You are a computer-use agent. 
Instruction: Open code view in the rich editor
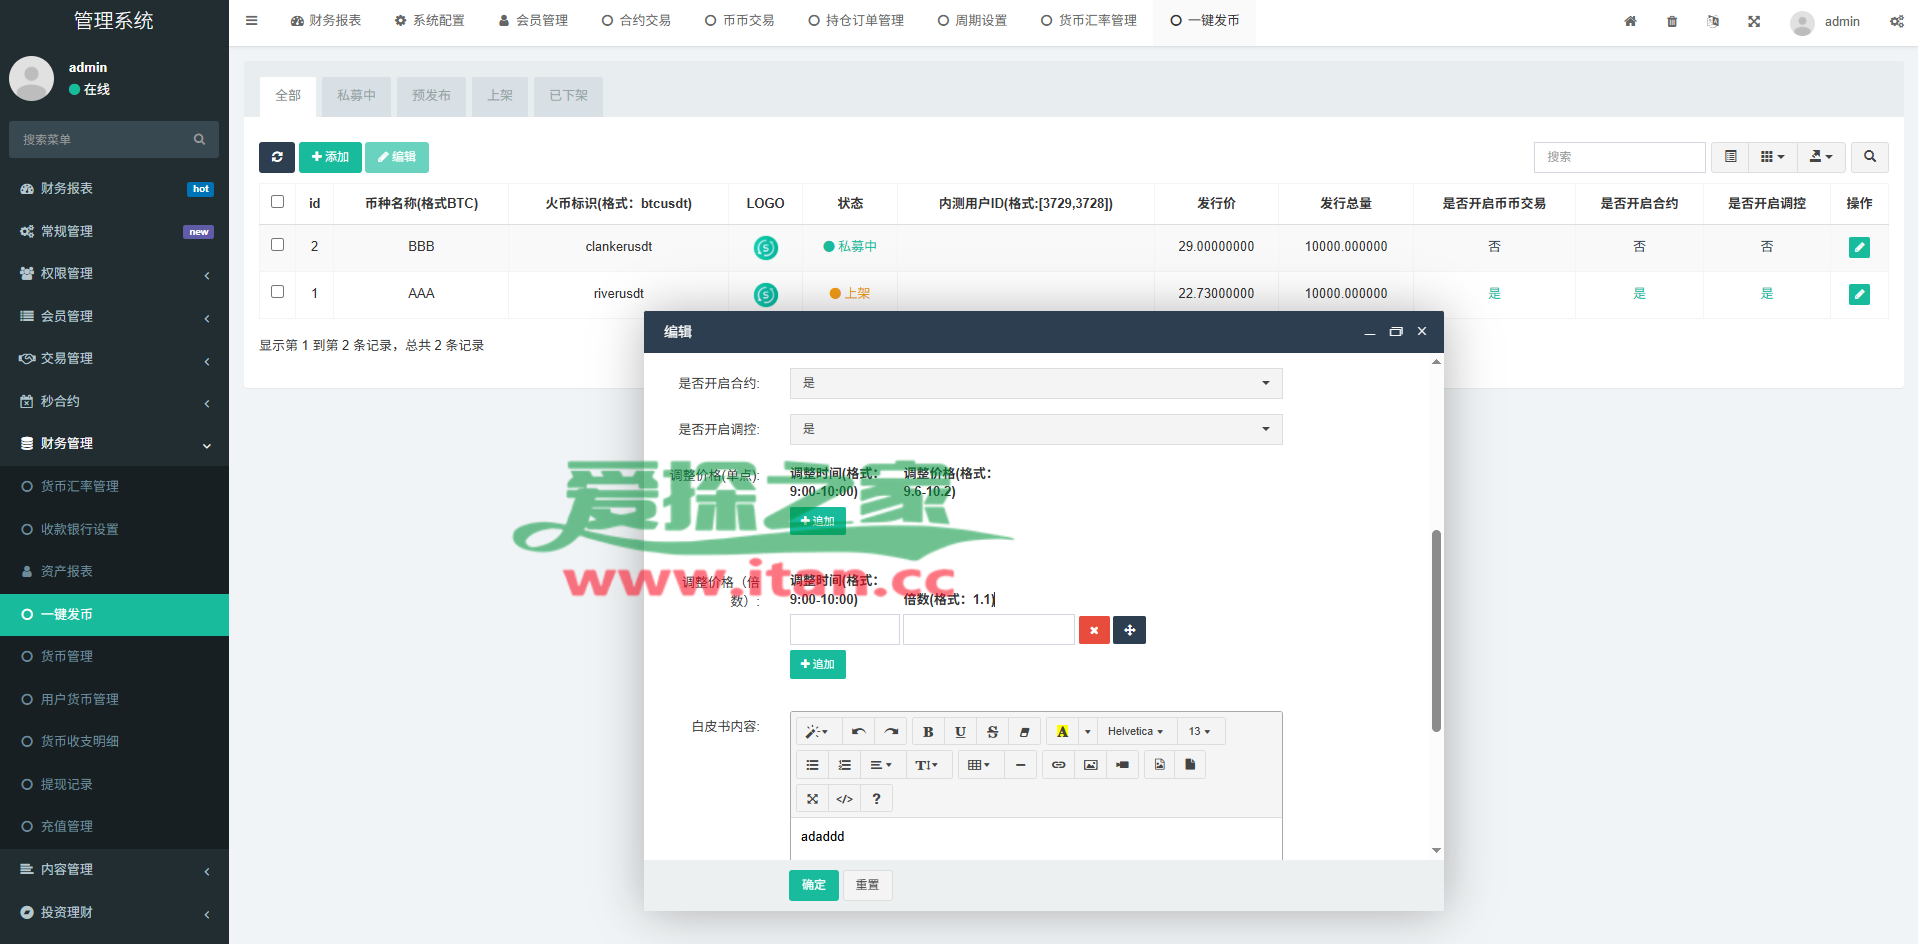[844, 799]
